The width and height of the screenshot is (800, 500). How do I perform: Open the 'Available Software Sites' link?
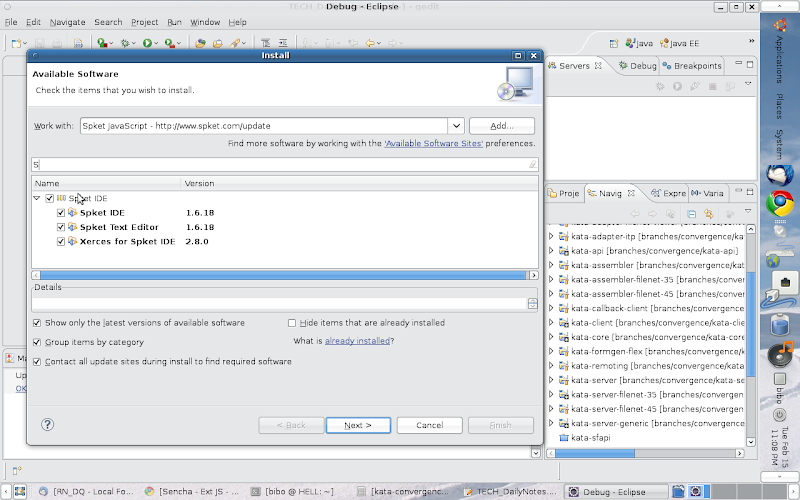point(433,143)
